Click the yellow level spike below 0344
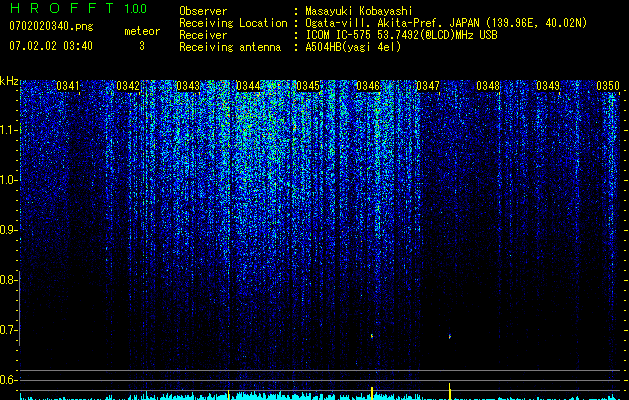The height and width of the screenshot is (400, 629). point(228,395)
